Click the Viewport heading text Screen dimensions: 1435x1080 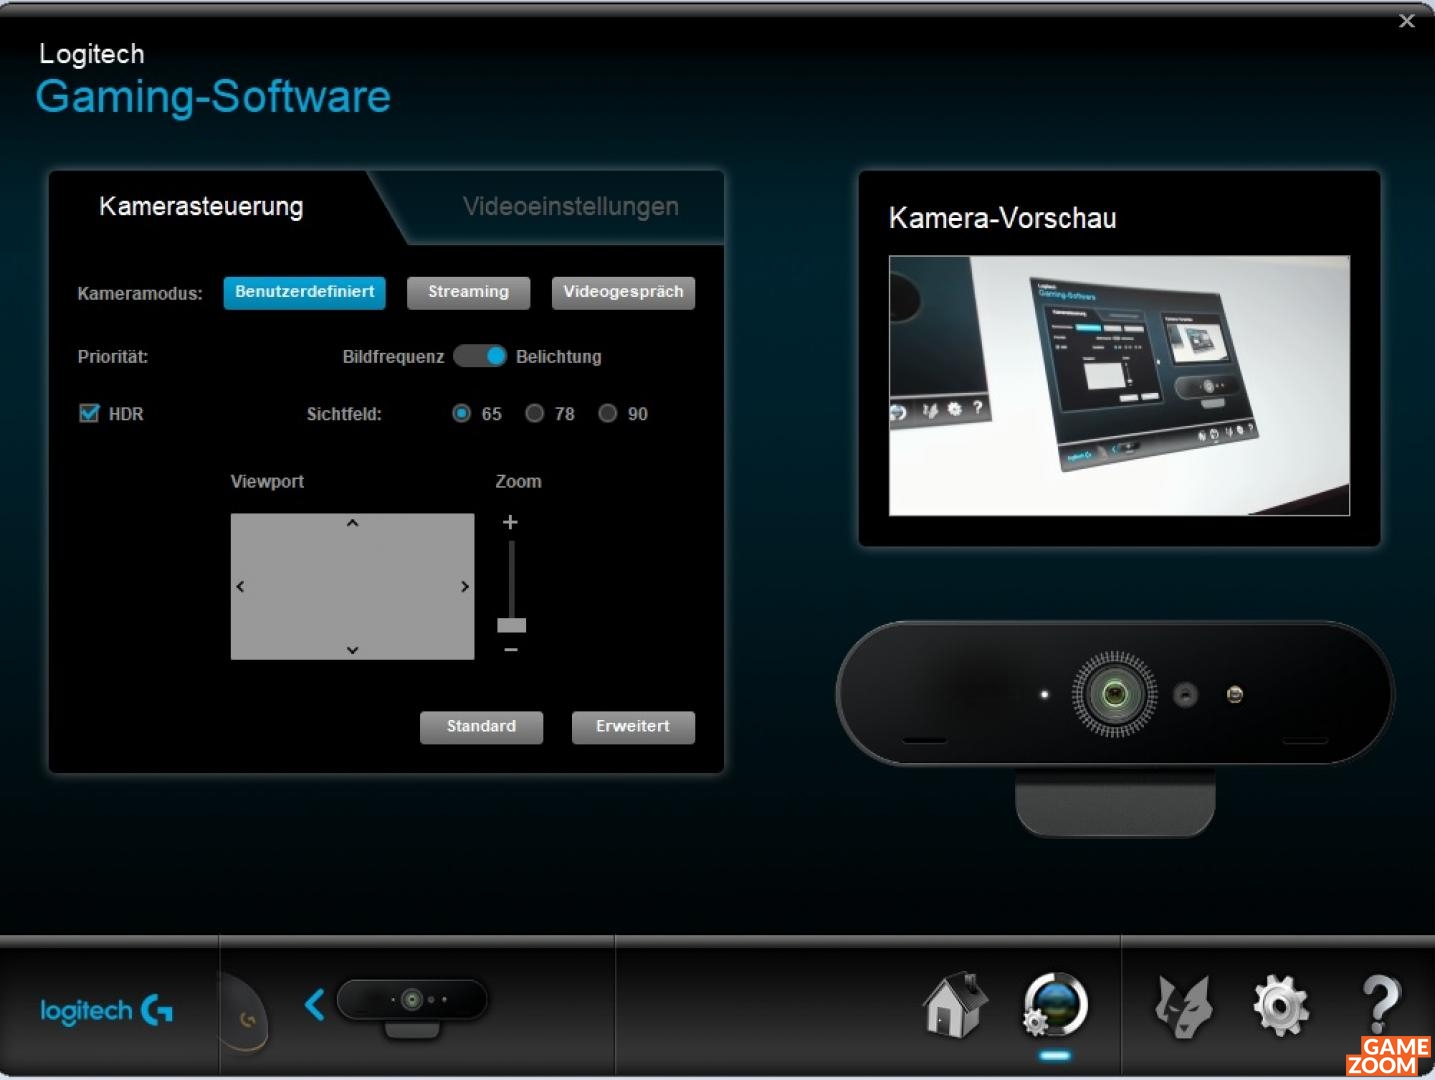pos(267,481)
